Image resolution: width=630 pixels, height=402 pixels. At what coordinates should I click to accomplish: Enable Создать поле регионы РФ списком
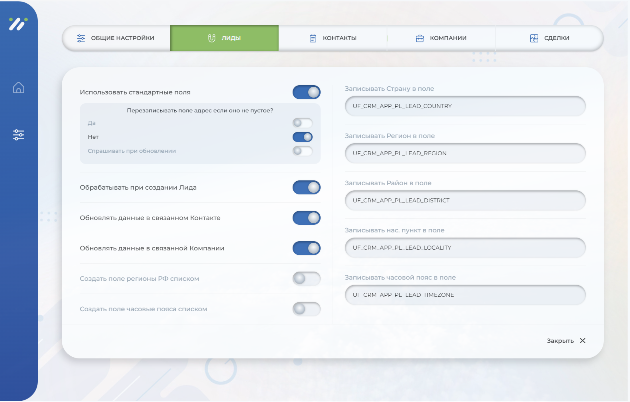306,279
